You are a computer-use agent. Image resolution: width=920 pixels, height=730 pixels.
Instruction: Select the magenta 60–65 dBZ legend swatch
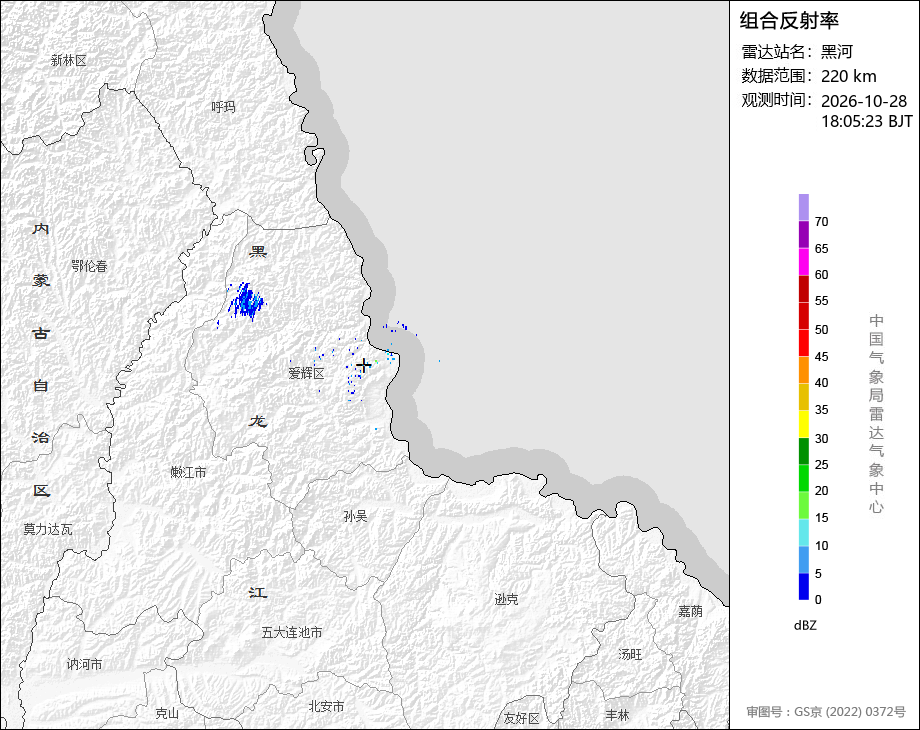pos(804,261)
